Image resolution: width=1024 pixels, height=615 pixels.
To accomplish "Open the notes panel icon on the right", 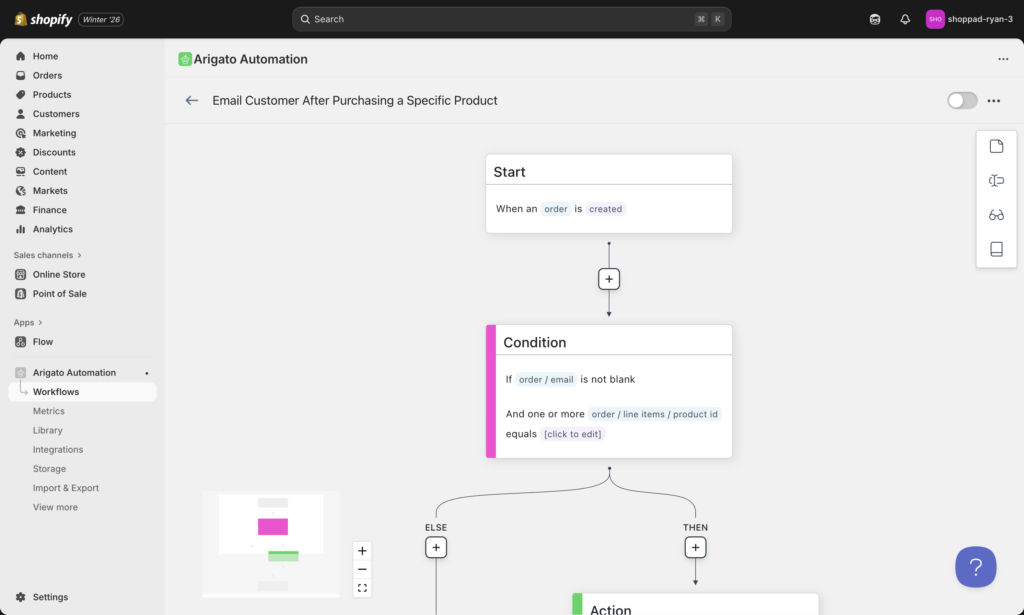I will pos(996,146).
